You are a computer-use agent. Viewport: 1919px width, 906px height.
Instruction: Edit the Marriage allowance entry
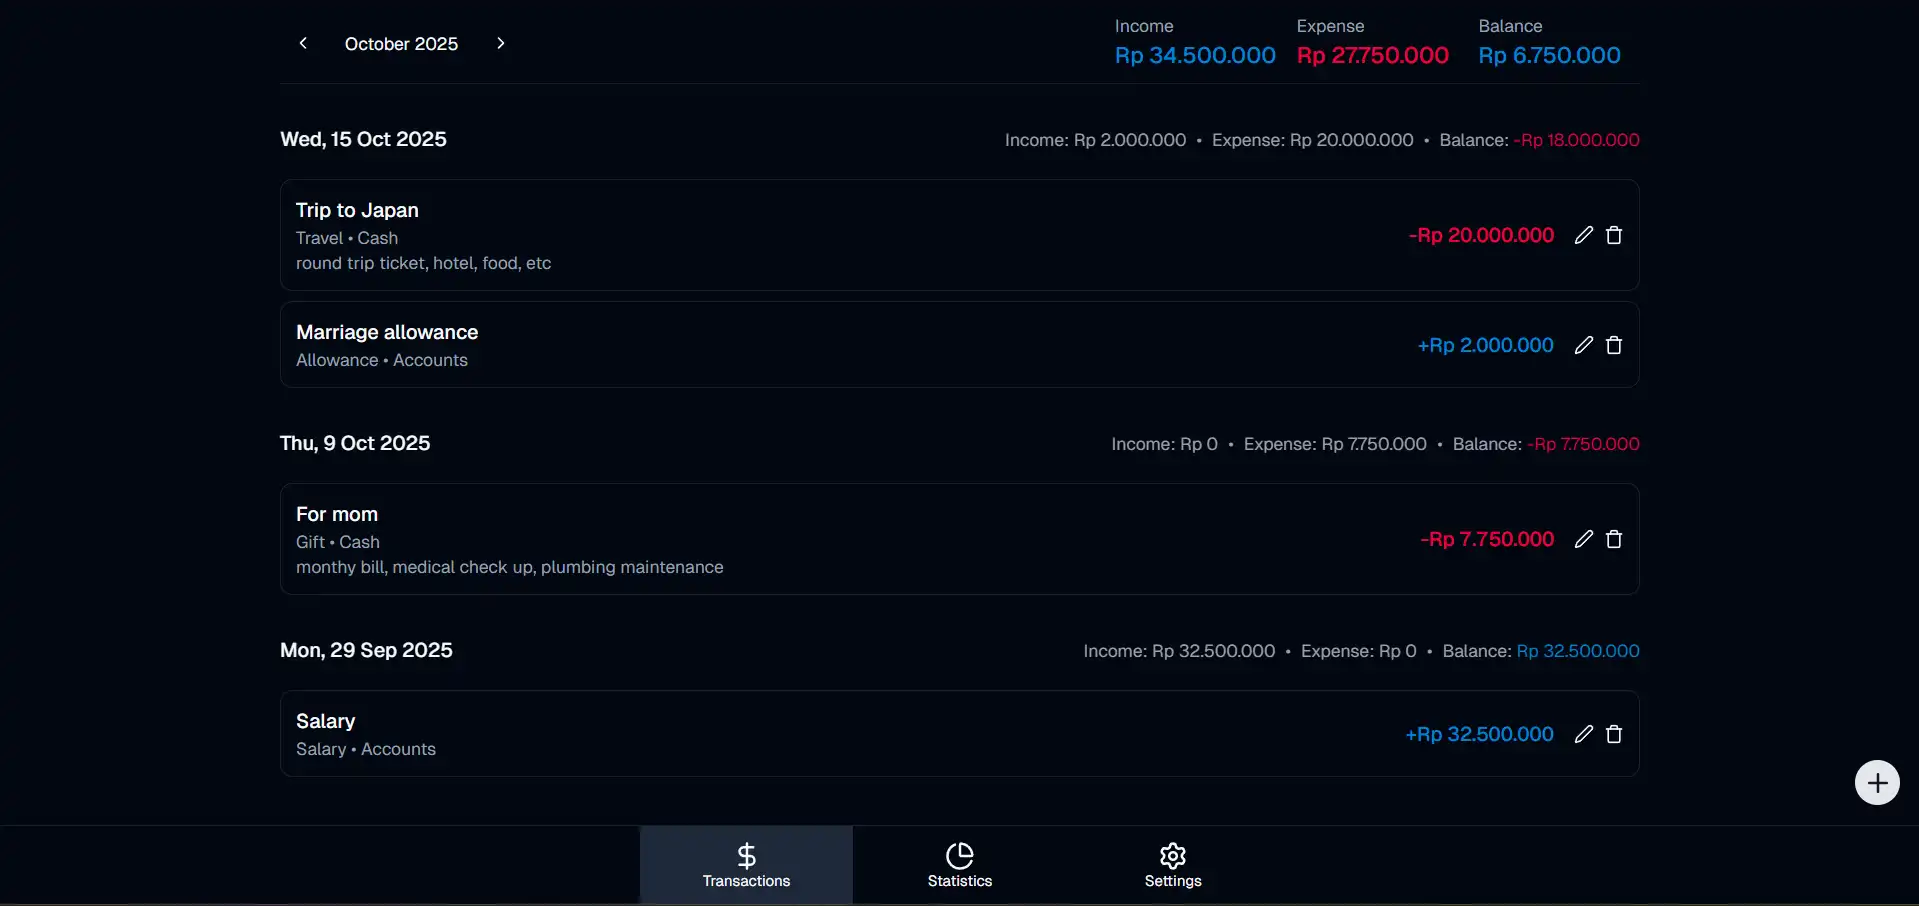point(1583,345)
